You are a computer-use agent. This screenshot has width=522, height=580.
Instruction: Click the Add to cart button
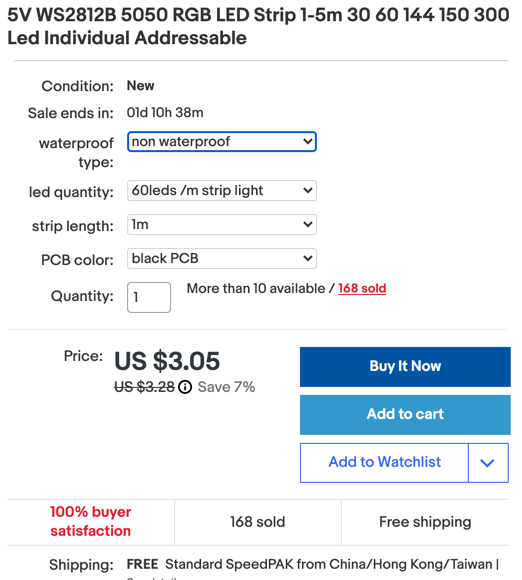tap(405, 415)
